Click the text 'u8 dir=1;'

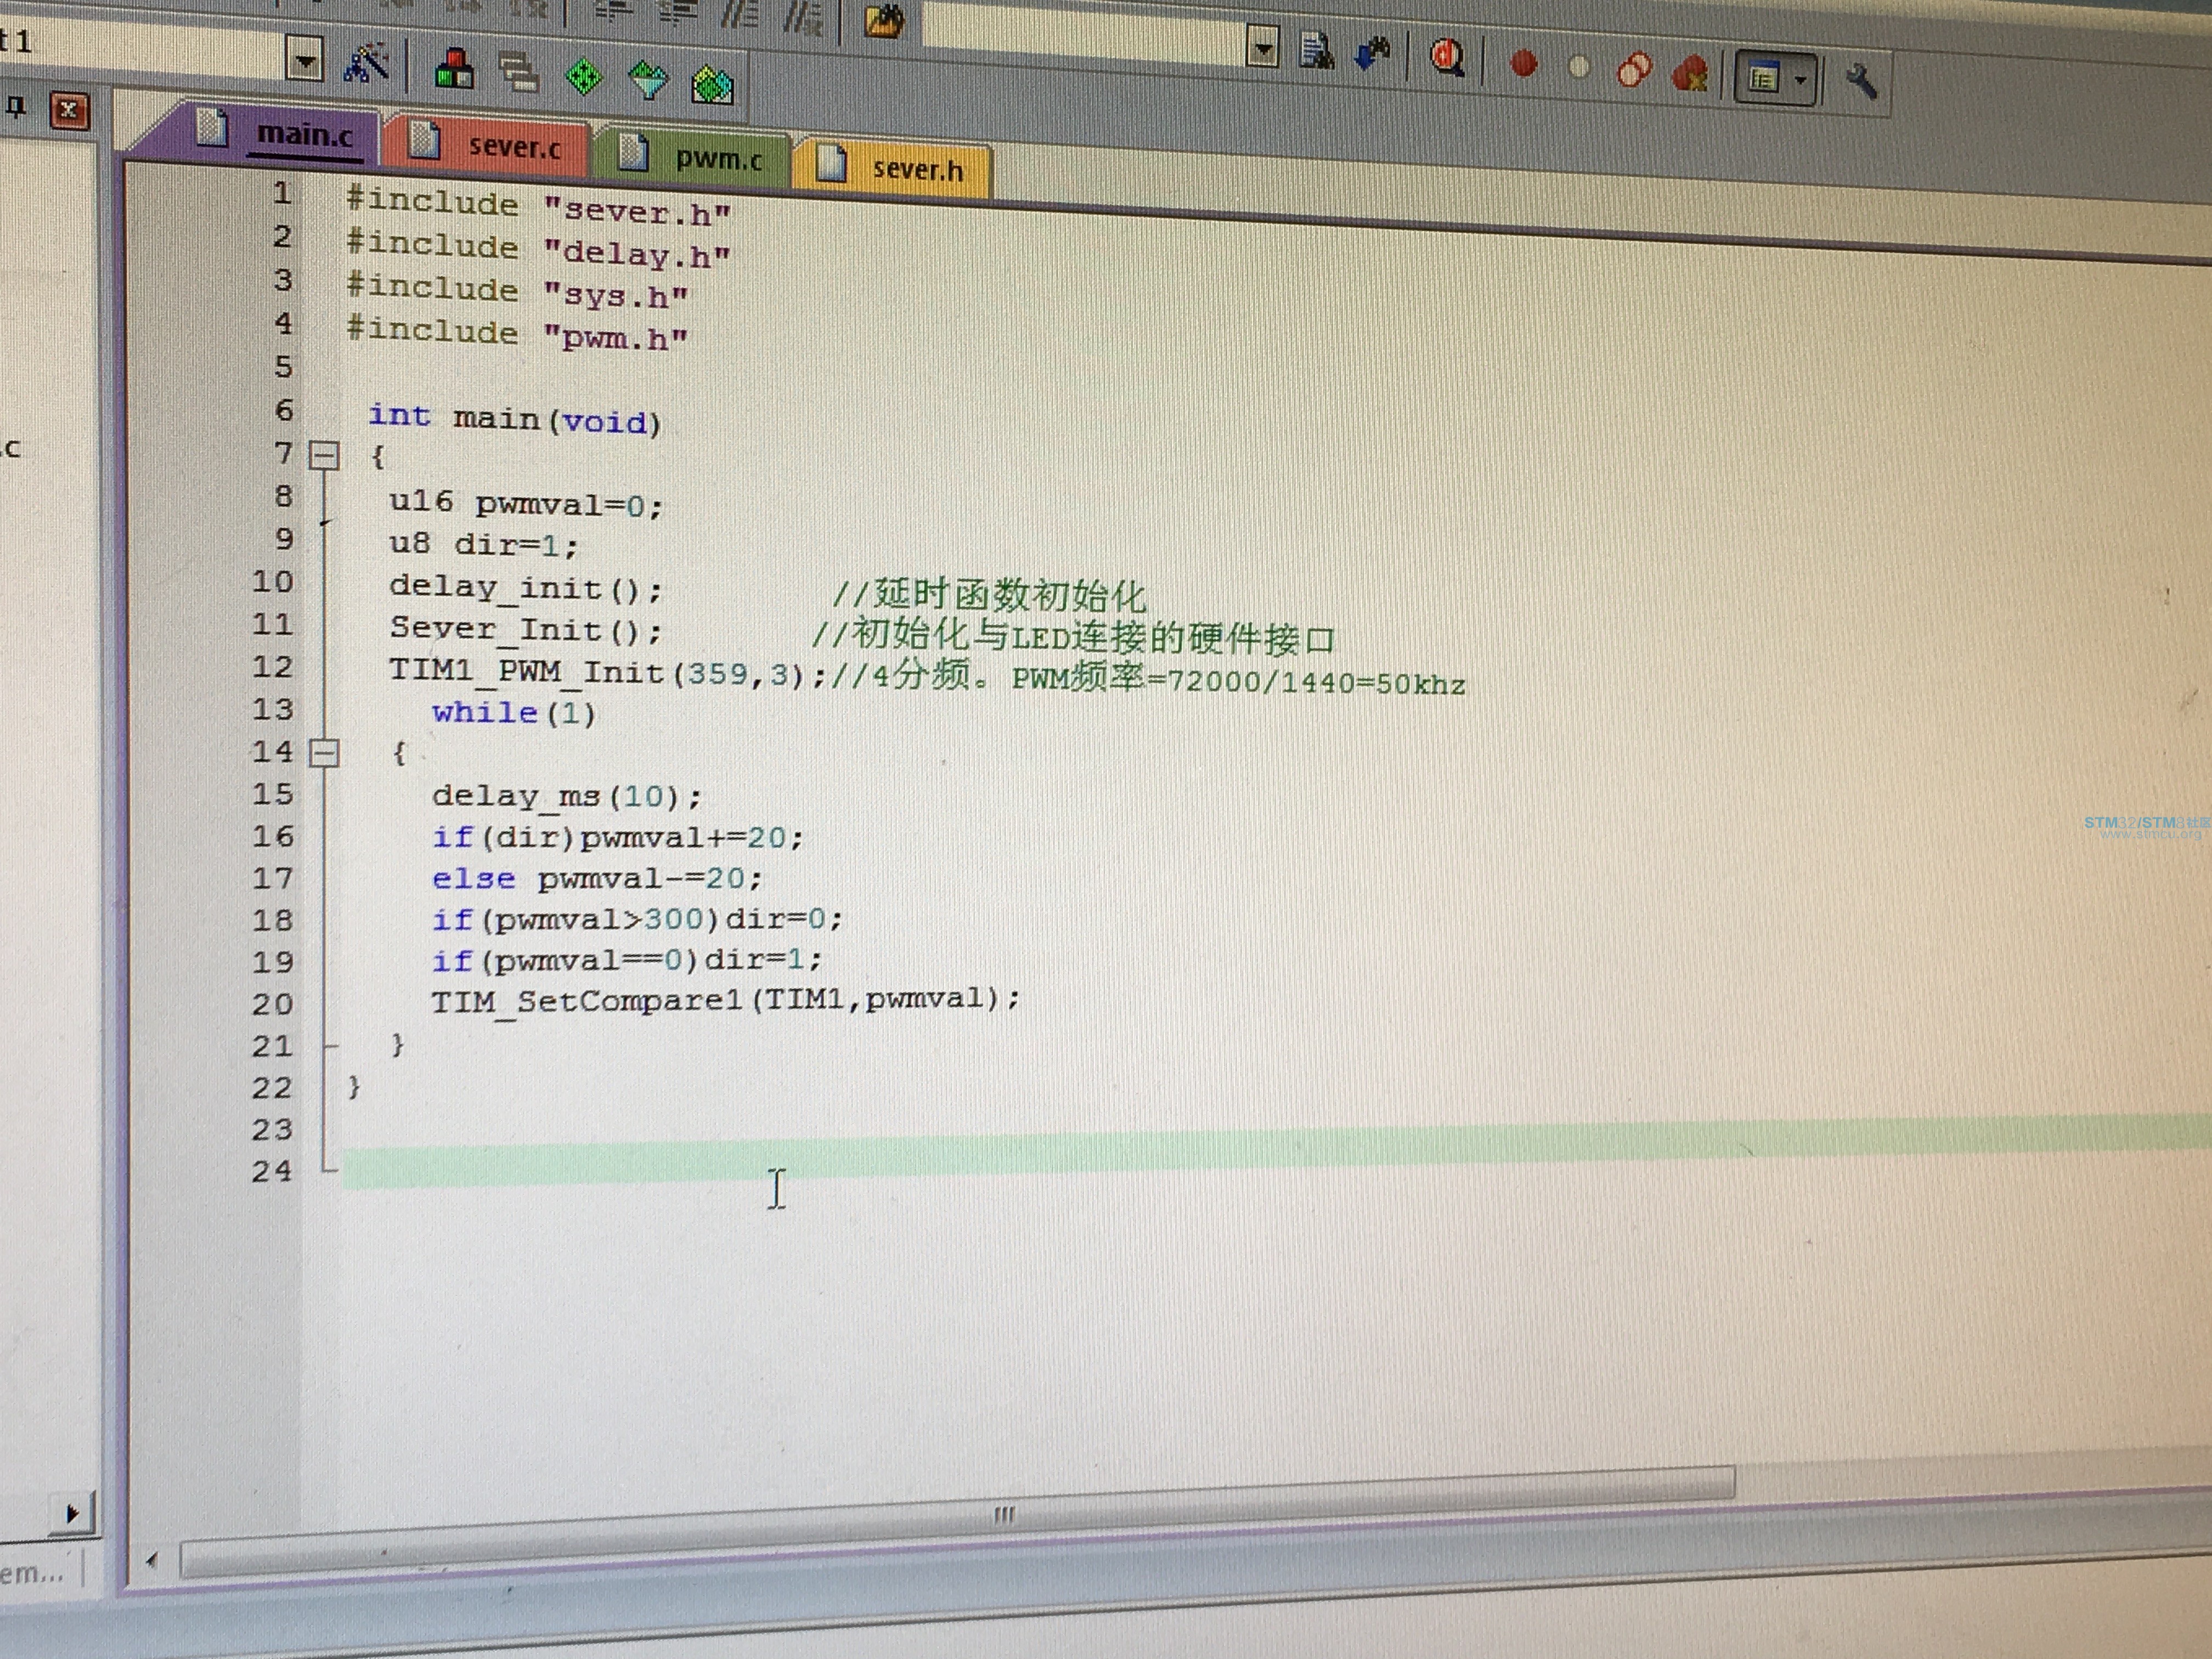tap(484, 545)
